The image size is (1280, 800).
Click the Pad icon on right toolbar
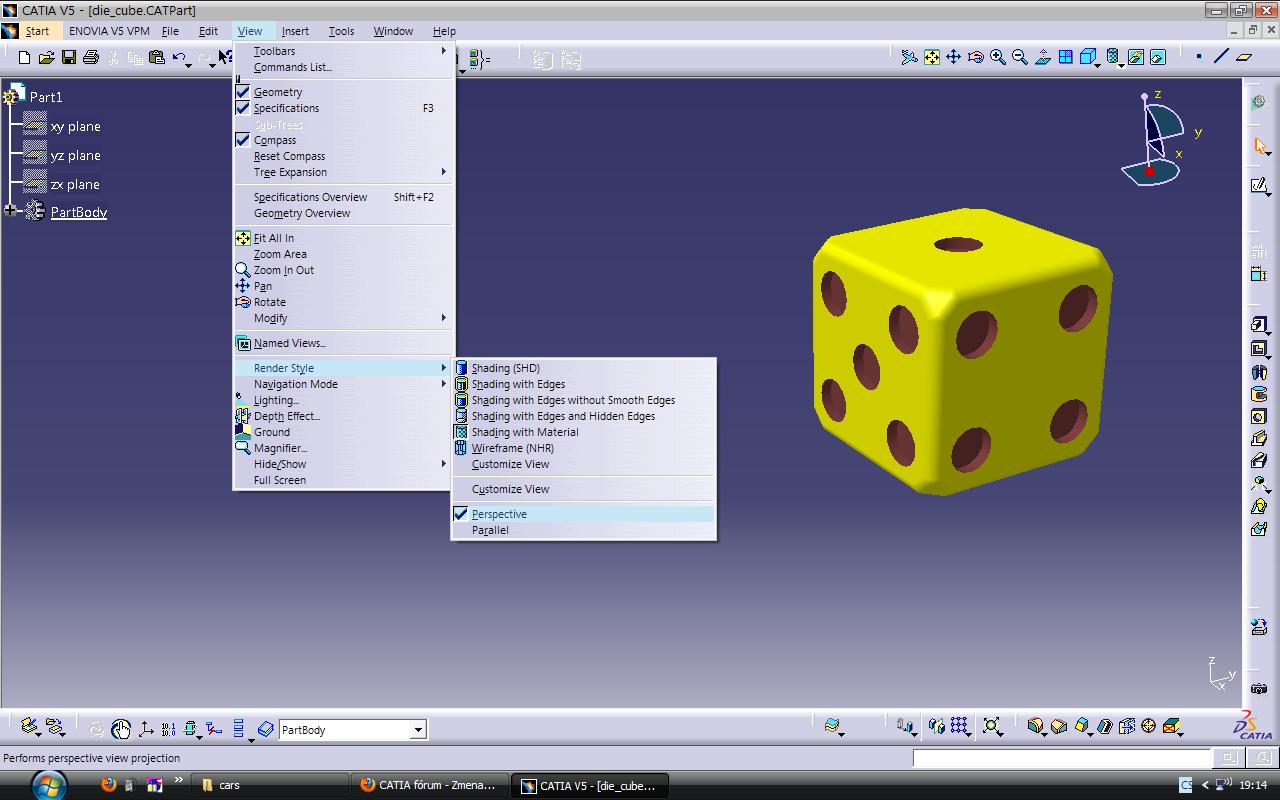point(1260,326)
